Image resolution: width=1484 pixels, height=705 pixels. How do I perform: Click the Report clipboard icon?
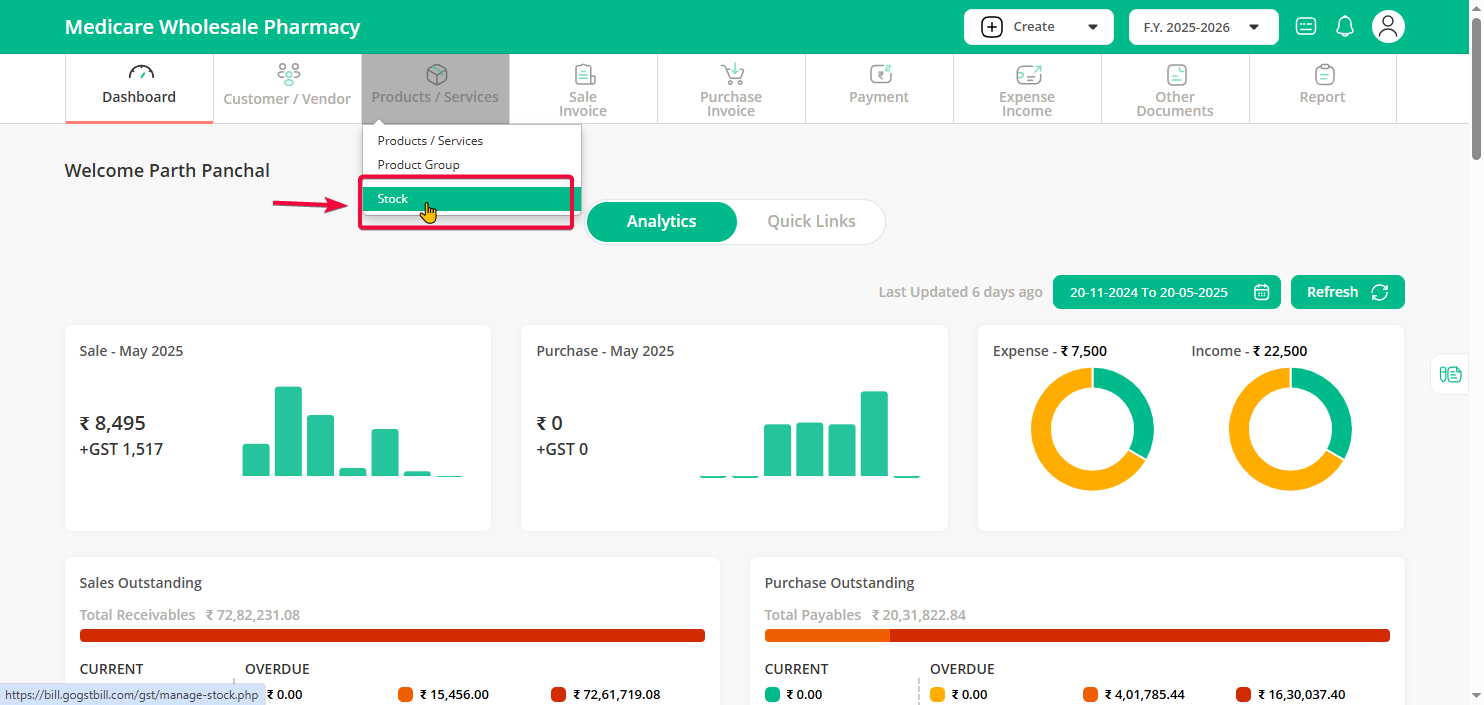point(1323,75)
